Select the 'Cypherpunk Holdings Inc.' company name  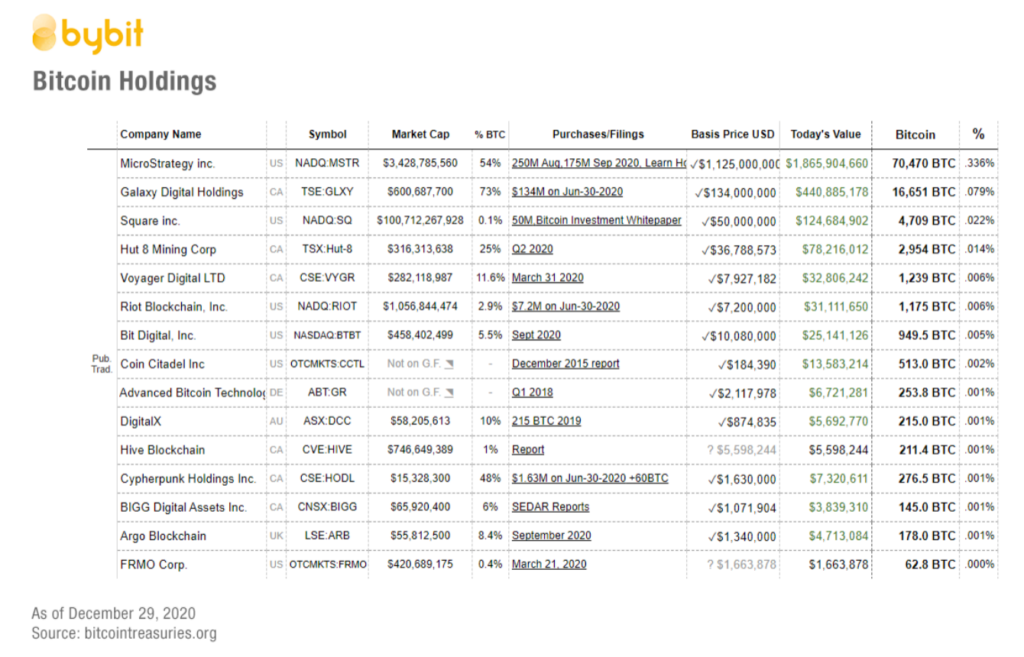click(188, 479)
